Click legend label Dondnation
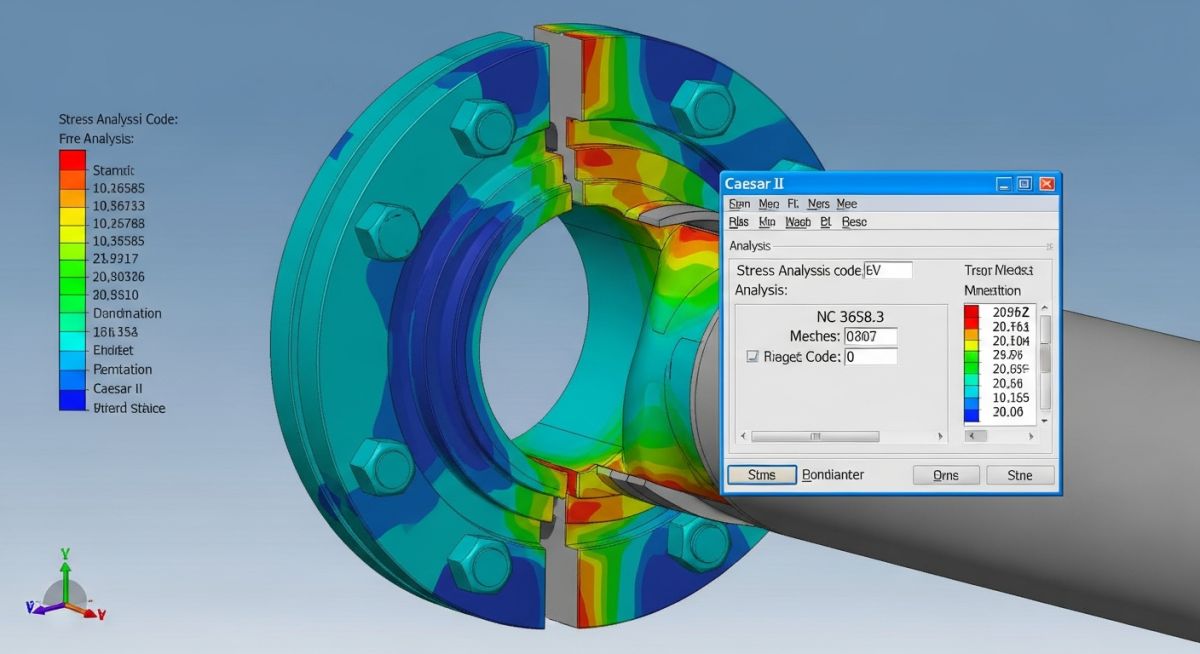The image size is (1200, 654). pyautogui.click(x=127, y=313)
